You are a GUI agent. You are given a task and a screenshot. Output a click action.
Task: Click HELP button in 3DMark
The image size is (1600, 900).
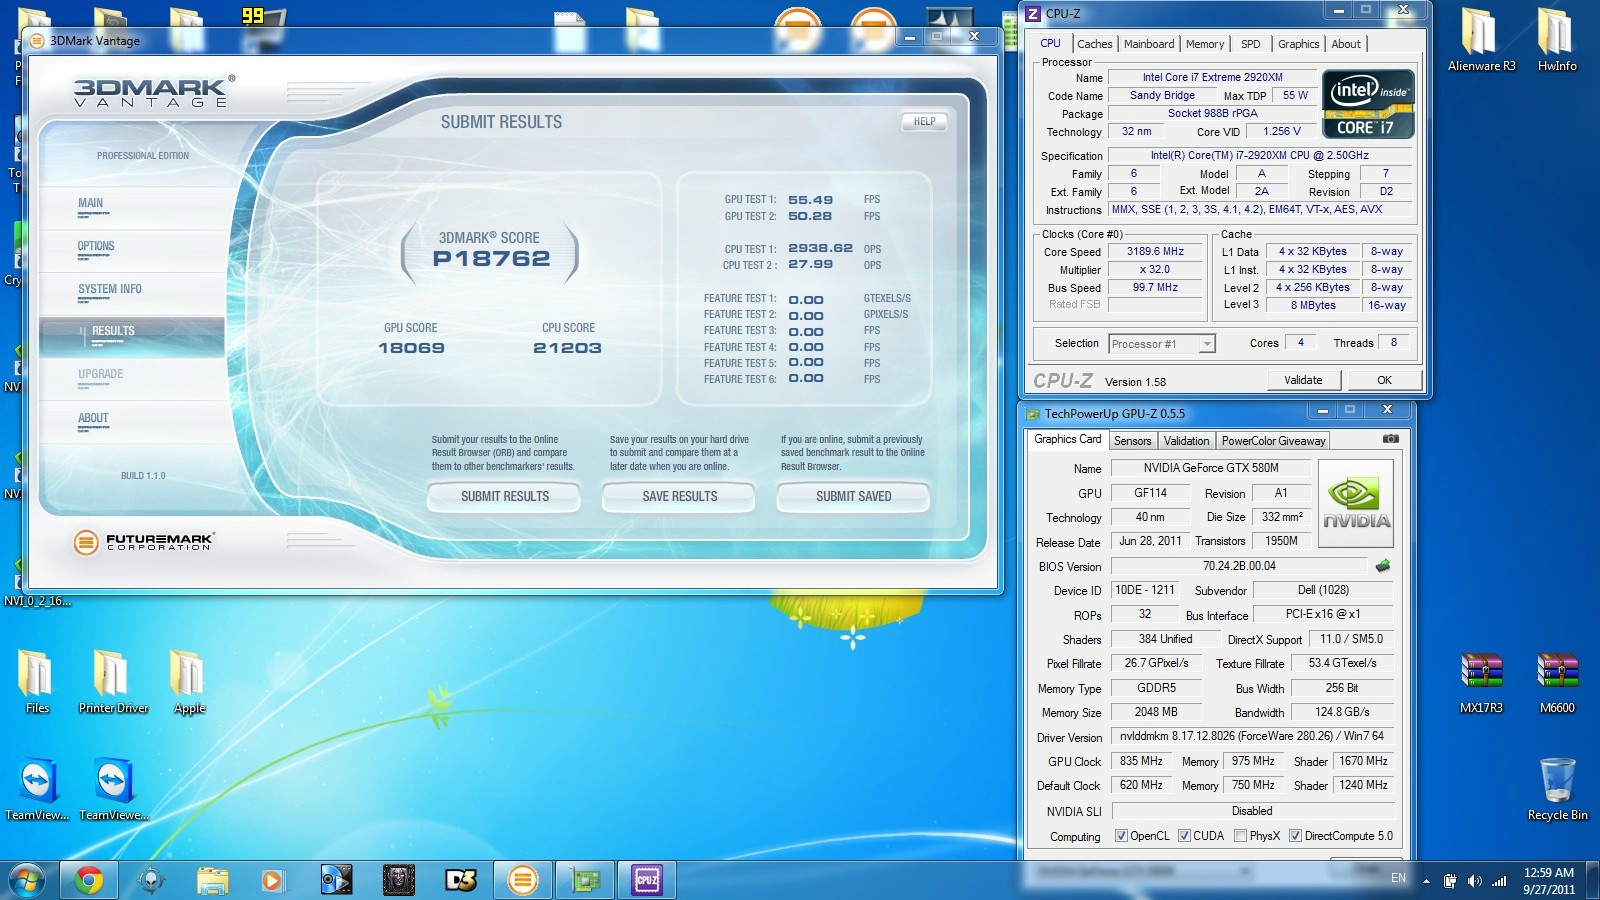tap(925, 122)
